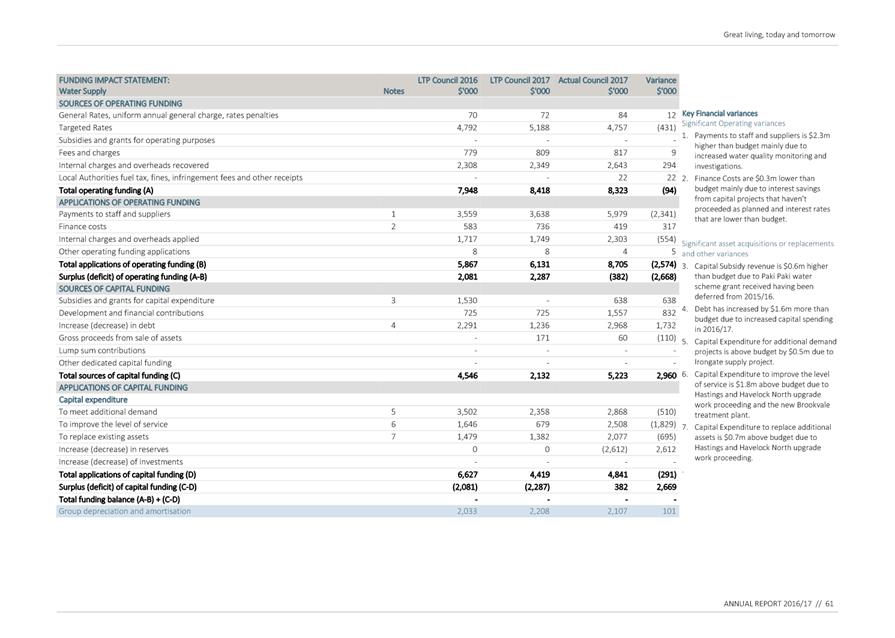Screen dimensions: 895x638
Task: Click the 8,323 total operating funding value
Action: pos(618,191)
